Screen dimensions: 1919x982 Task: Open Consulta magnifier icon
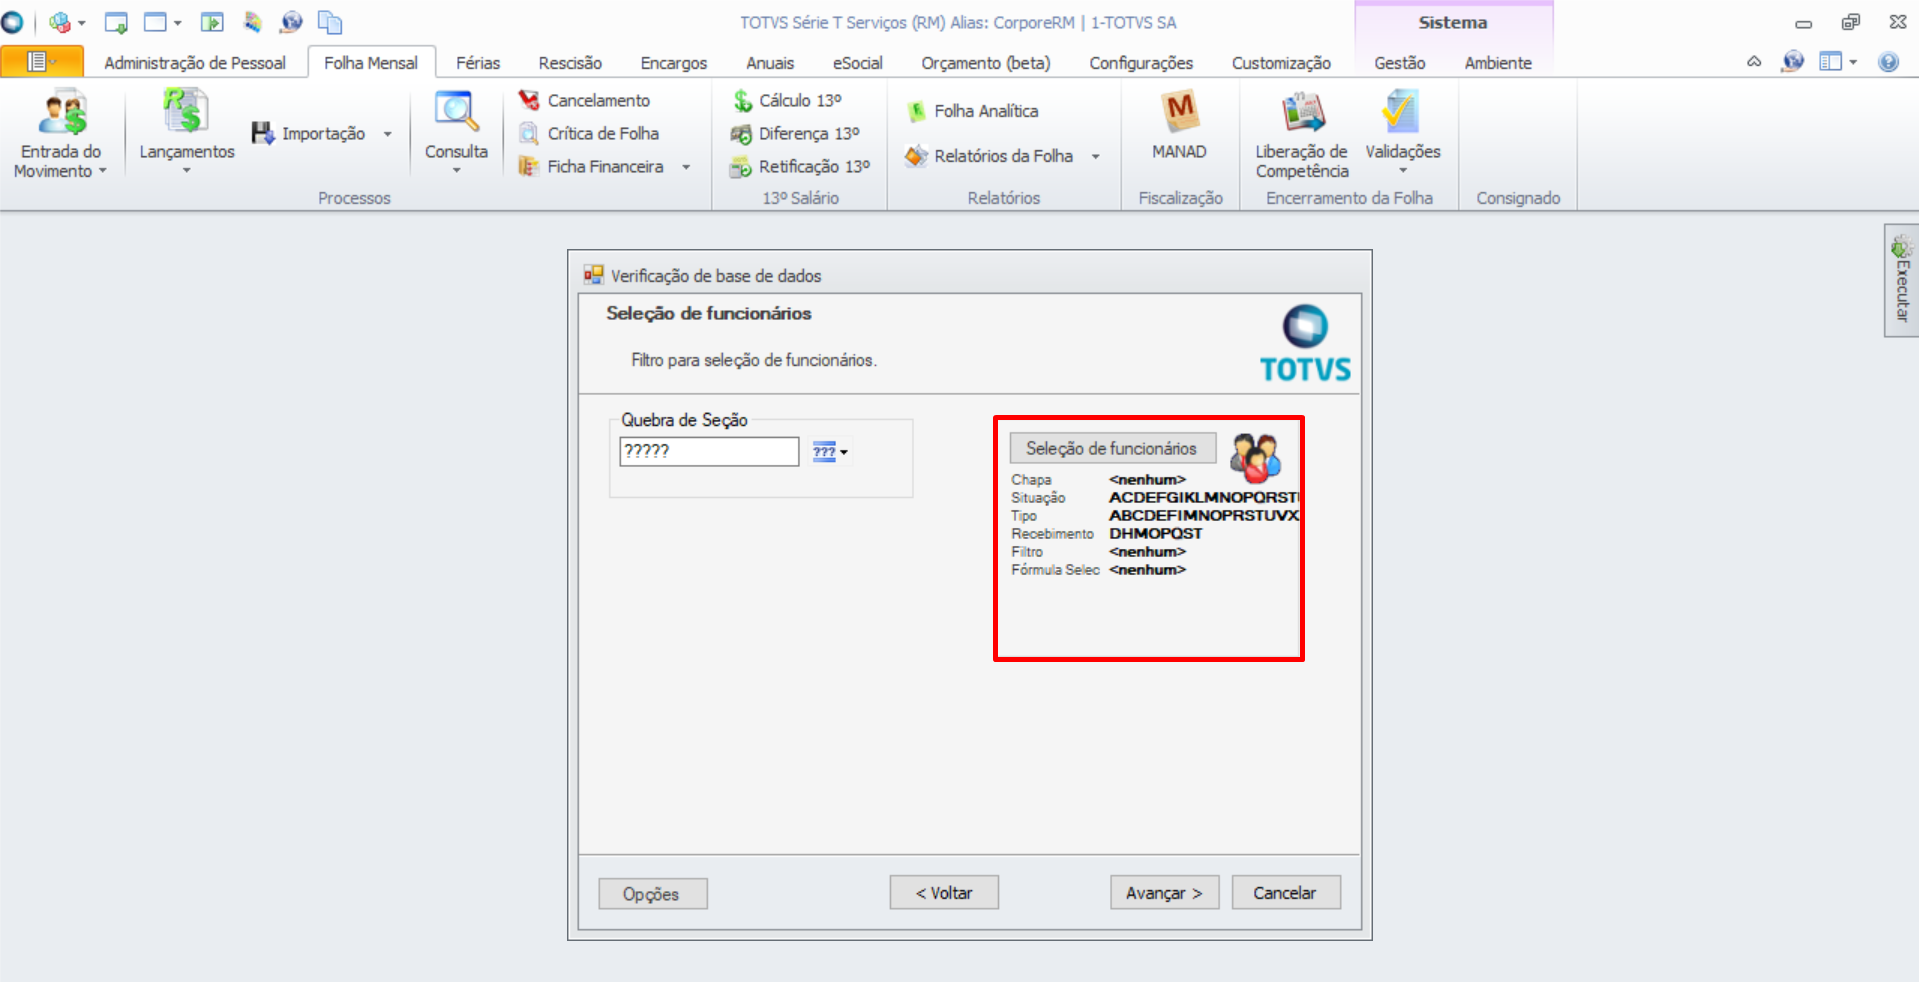(x=456, y=112)
